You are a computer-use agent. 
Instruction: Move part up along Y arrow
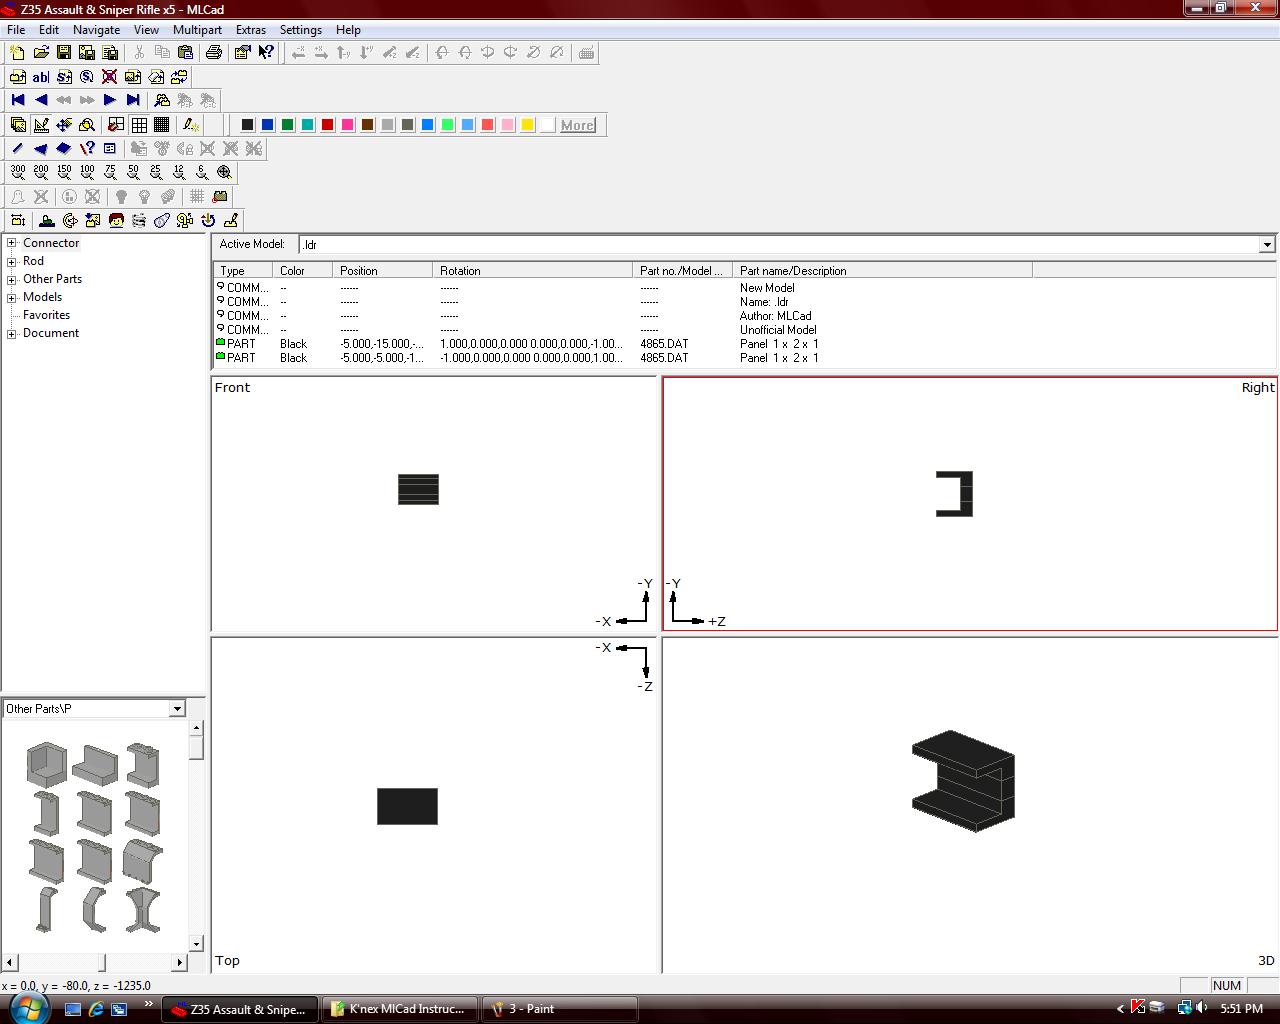(344, 53)
